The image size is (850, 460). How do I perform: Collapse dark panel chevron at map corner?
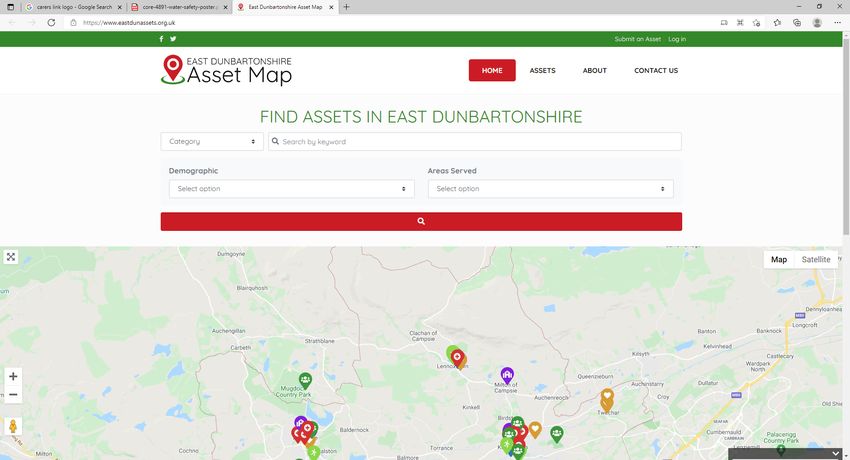(835, 453)
